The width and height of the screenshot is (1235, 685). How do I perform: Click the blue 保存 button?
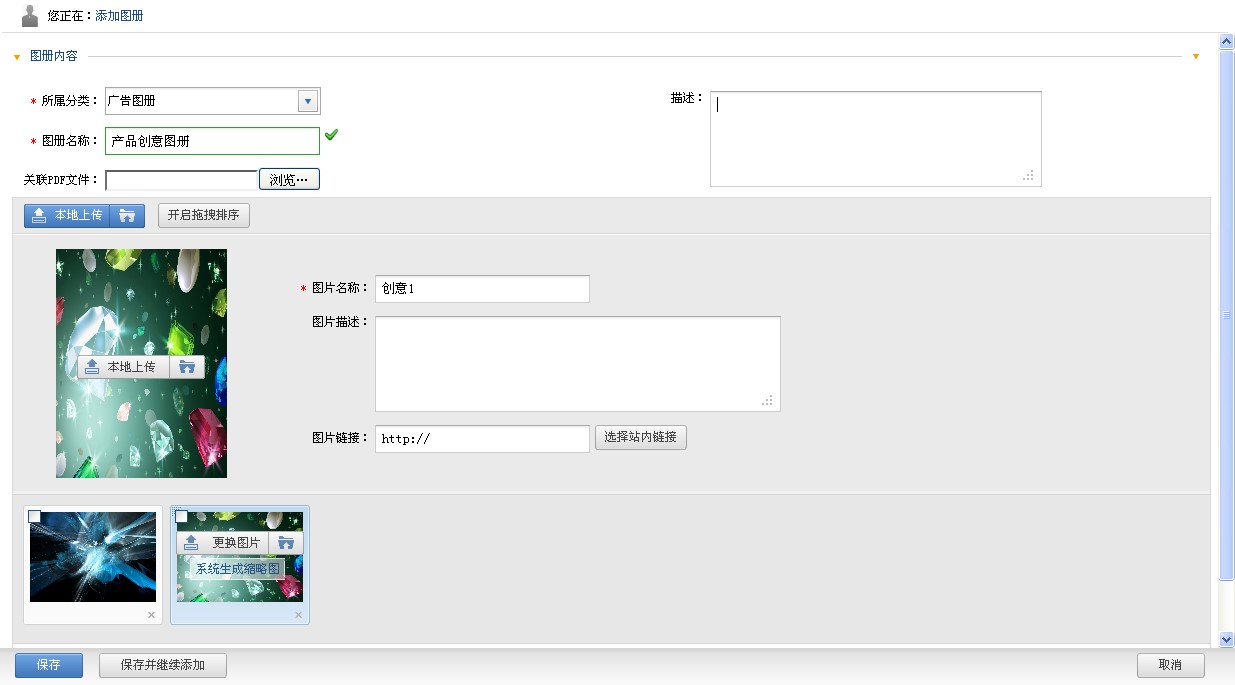click(x=49, y=665)
